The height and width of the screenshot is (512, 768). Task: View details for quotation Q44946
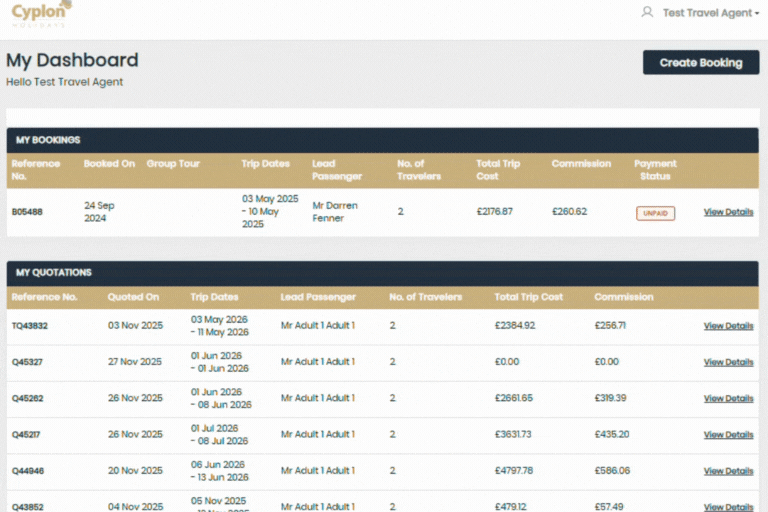[728, 471]
